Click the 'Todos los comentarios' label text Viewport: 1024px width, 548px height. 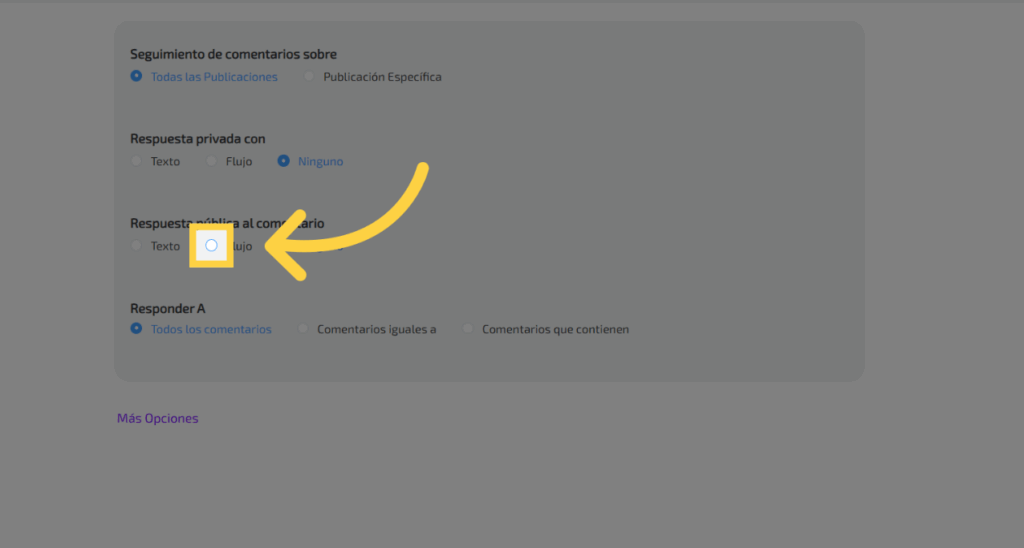pos(211,329)
